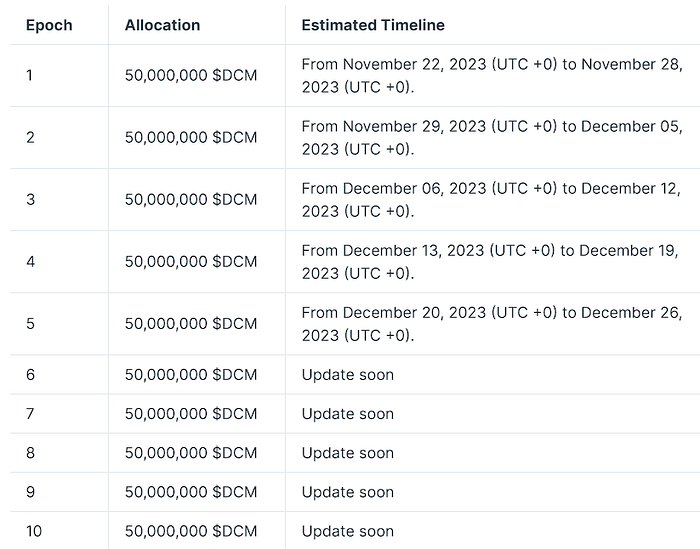Click the November 29 to December 05 timeline
This screenshot has width=700, height=549.
pos(490,137)
